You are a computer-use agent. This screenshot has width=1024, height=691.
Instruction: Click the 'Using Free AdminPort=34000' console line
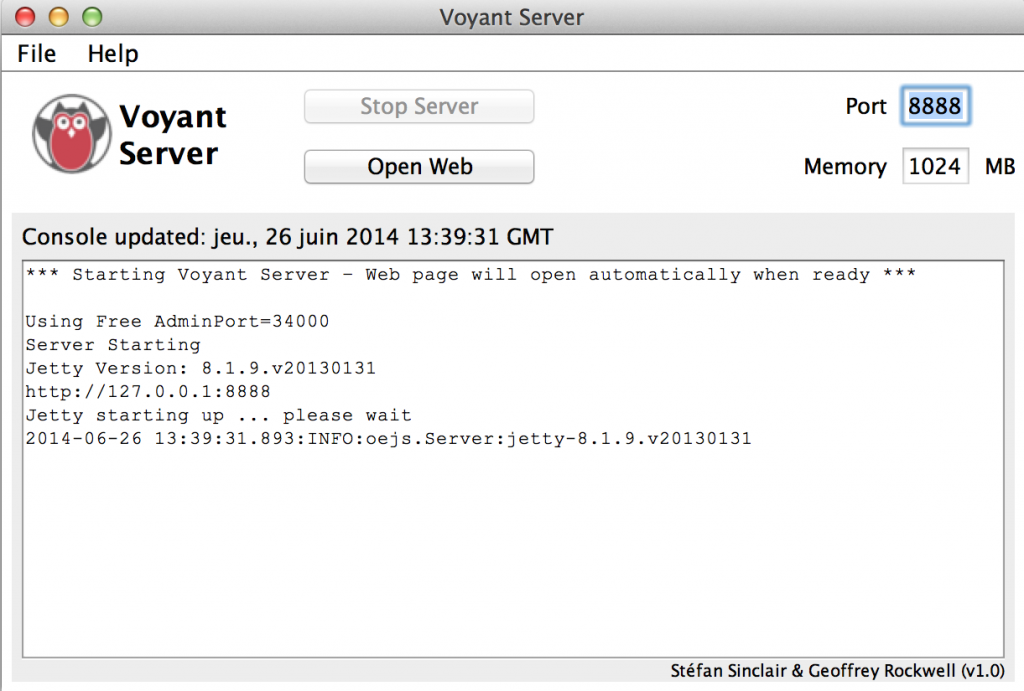(x=177, y=321)
